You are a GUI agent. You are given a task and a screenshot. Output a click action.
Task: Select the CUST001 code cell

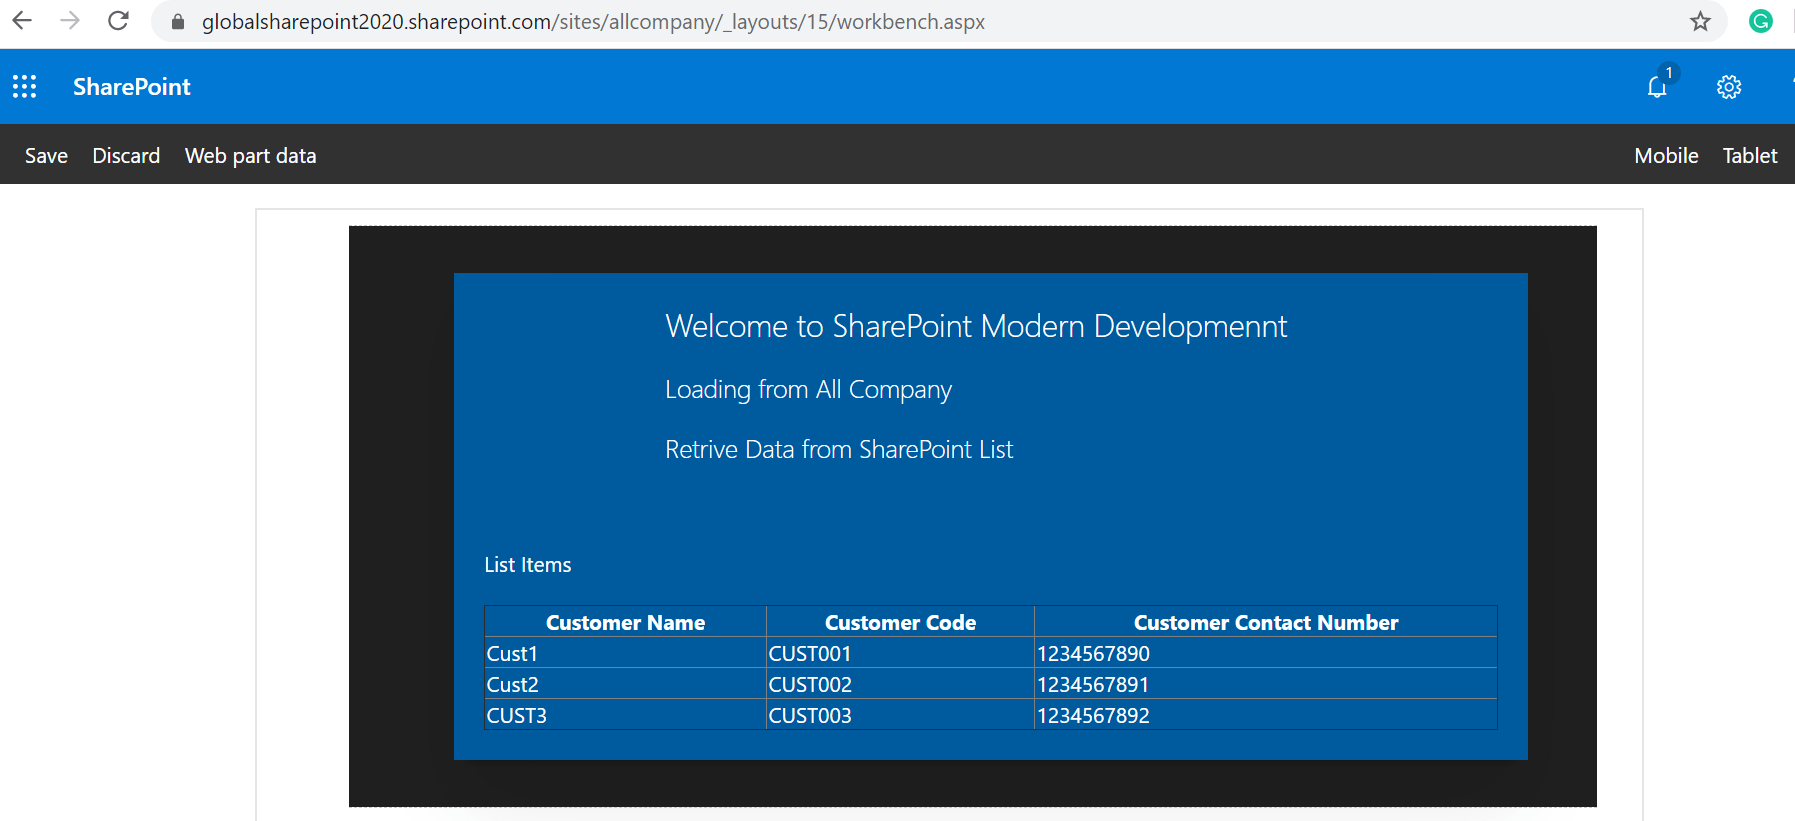(x=901, y=653)
